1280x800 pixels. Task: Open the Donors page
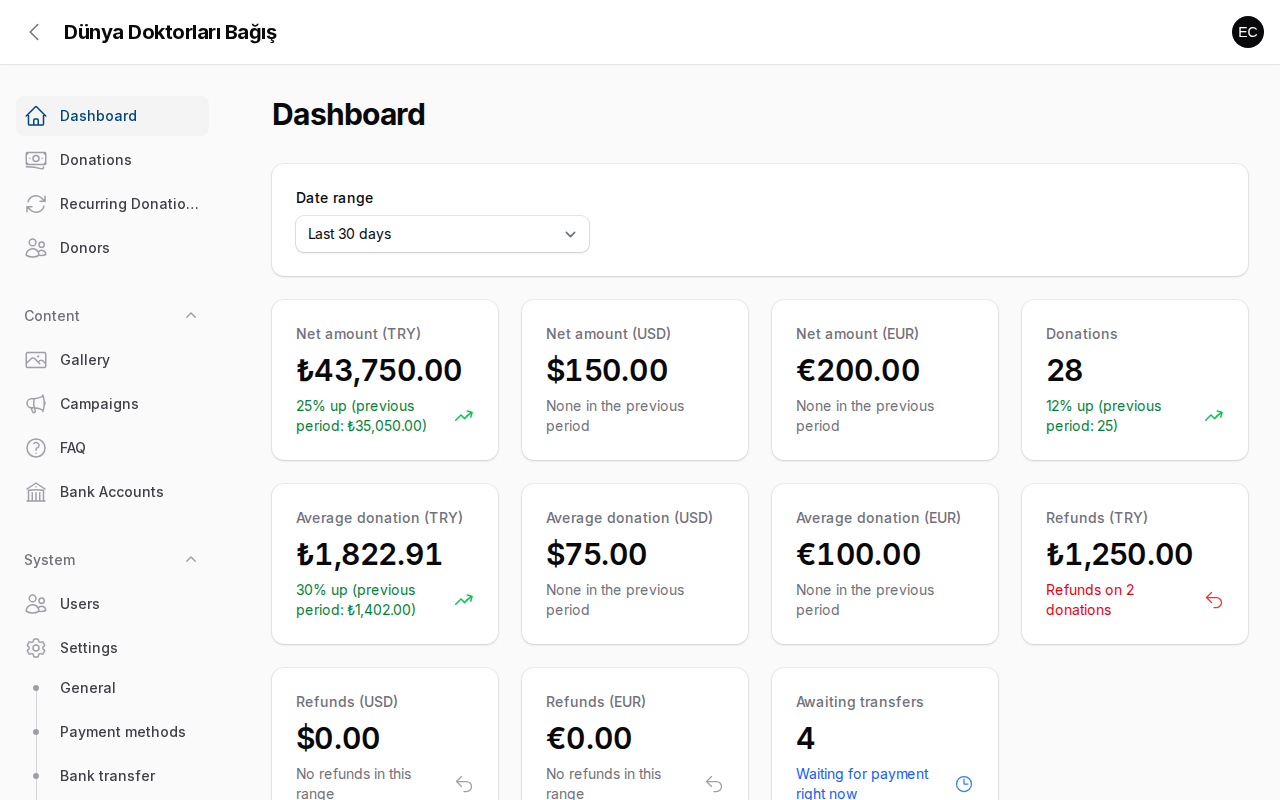[x=112, y=248]
